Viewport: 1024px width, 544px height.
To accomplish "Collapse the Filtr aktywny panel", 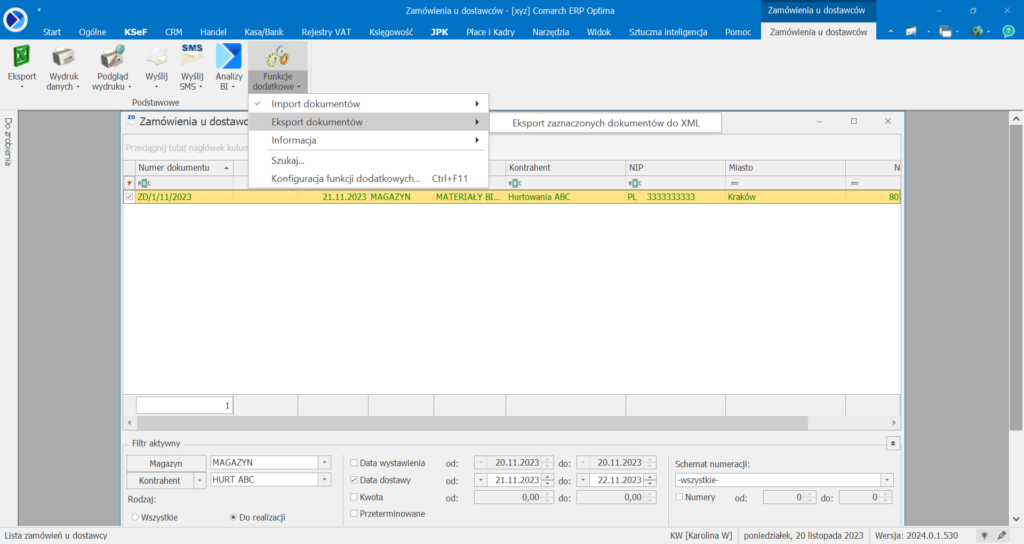I will [x=893, y=442].
